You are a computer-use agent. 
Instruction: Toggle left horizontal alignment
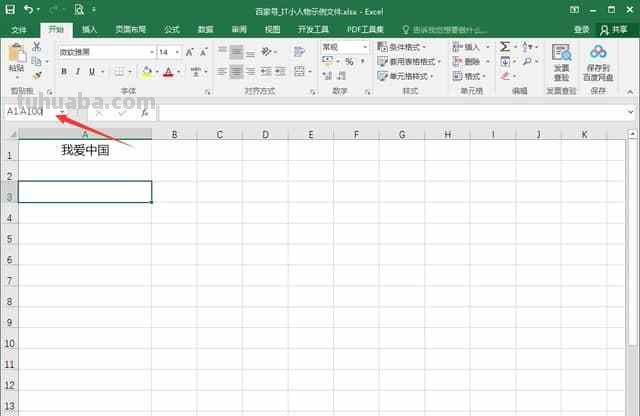tap(222, 71)
